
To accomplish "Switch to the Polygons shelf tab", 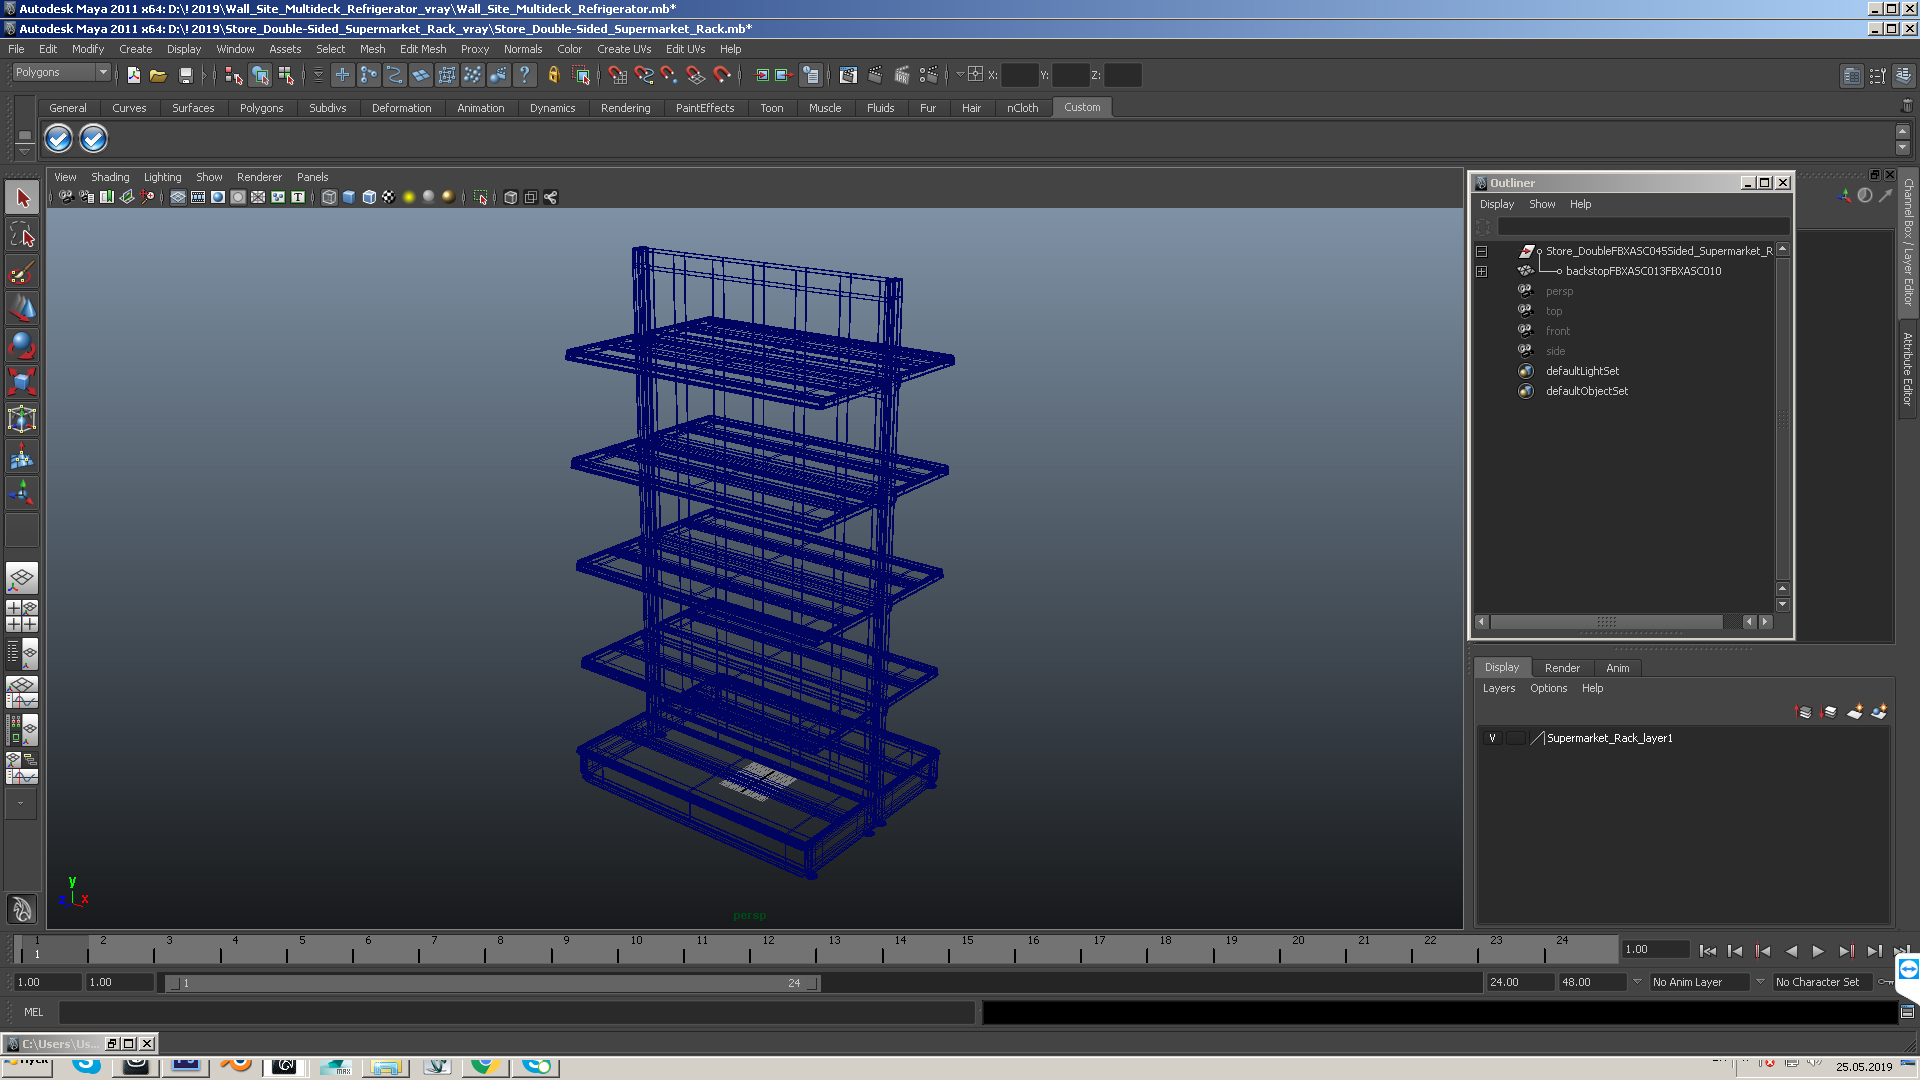I will click(261, 108).
